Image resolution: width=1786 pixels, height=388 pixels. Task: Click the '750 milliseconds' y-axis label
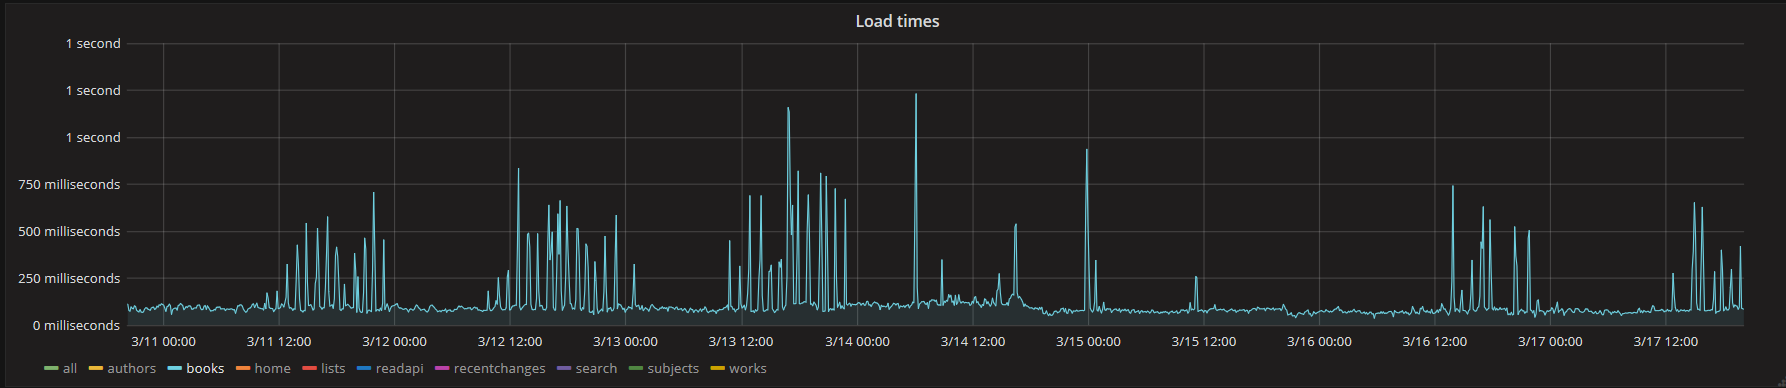click(x=69, y=185)
